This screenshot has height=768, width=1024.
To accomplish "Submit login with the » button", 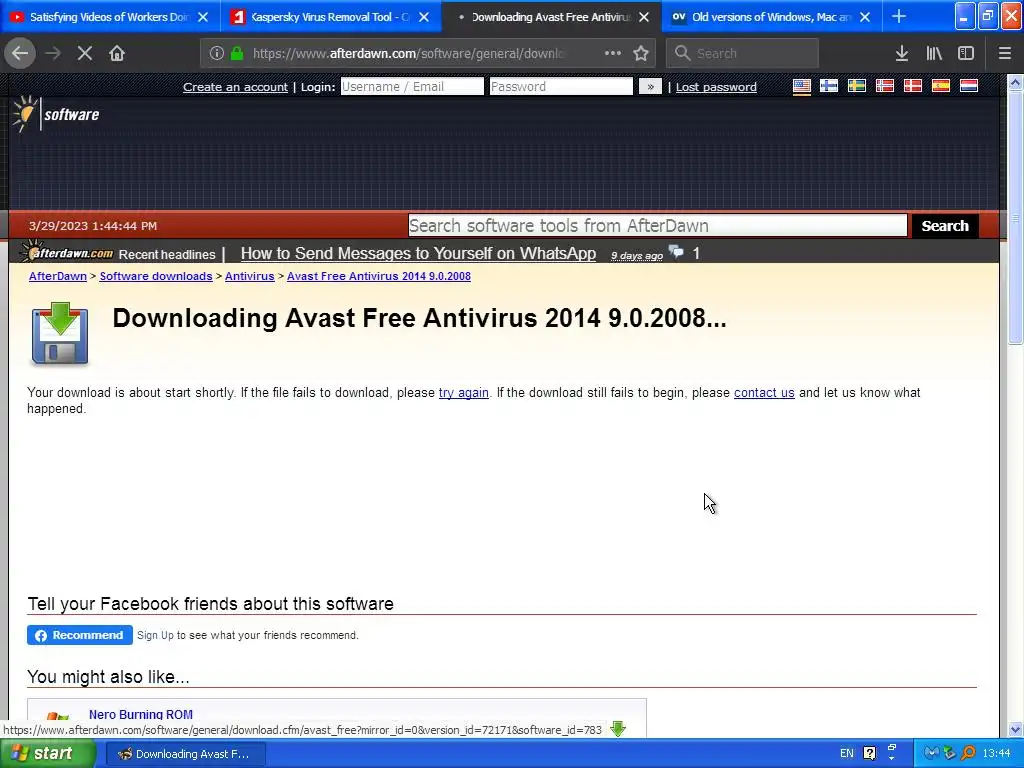I will [x=650, y=86].
